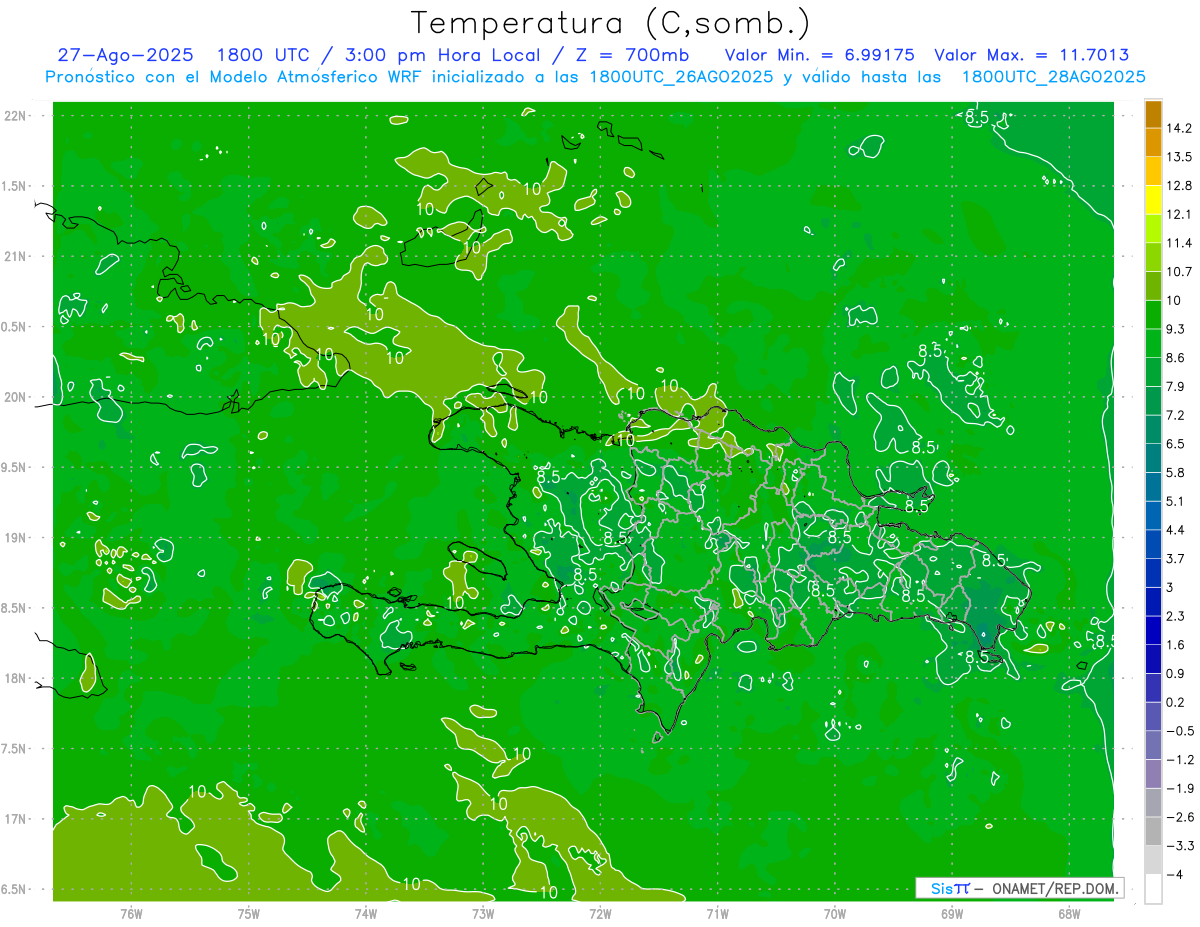Click the 68W longitude label
Screen dimensions: 1200x927
(1069, 914)
